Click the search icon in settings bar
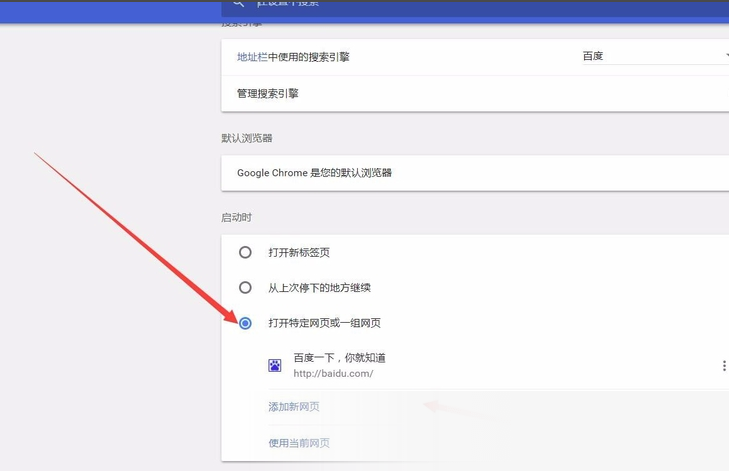The height and width of the screenshot is (471, 729). point(239,3)
